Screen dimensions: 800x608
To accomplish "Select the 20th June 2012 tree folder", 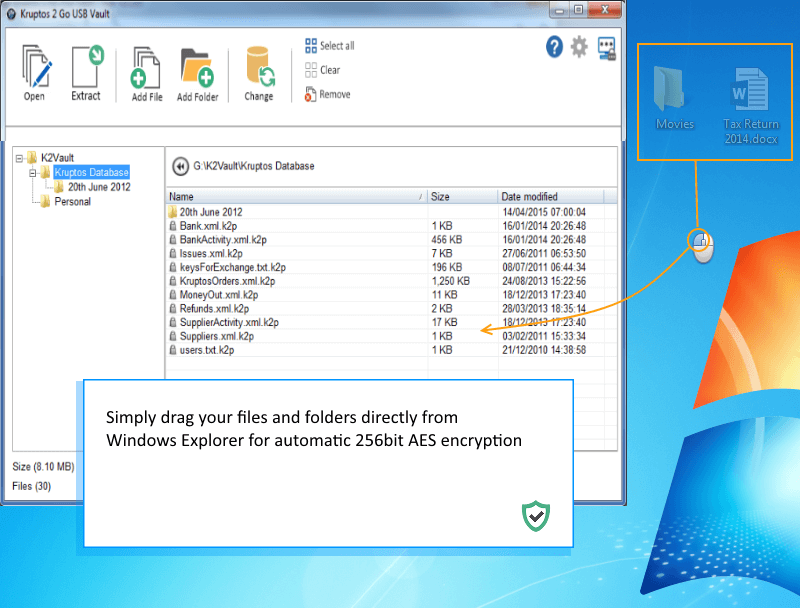I will tap(99, 187).
